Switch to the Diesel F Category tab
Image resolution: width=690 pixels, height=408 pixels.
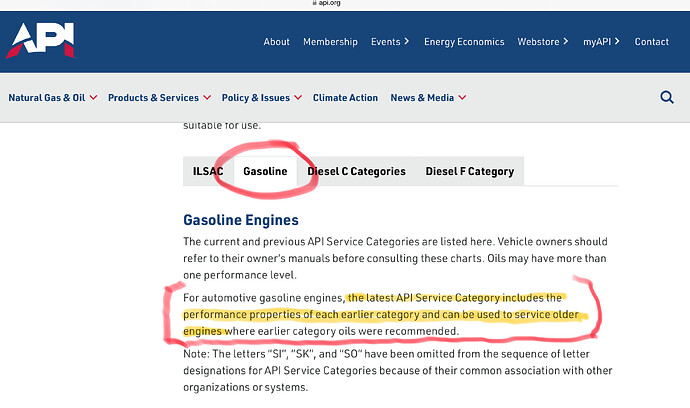click(x=470, y=171)
